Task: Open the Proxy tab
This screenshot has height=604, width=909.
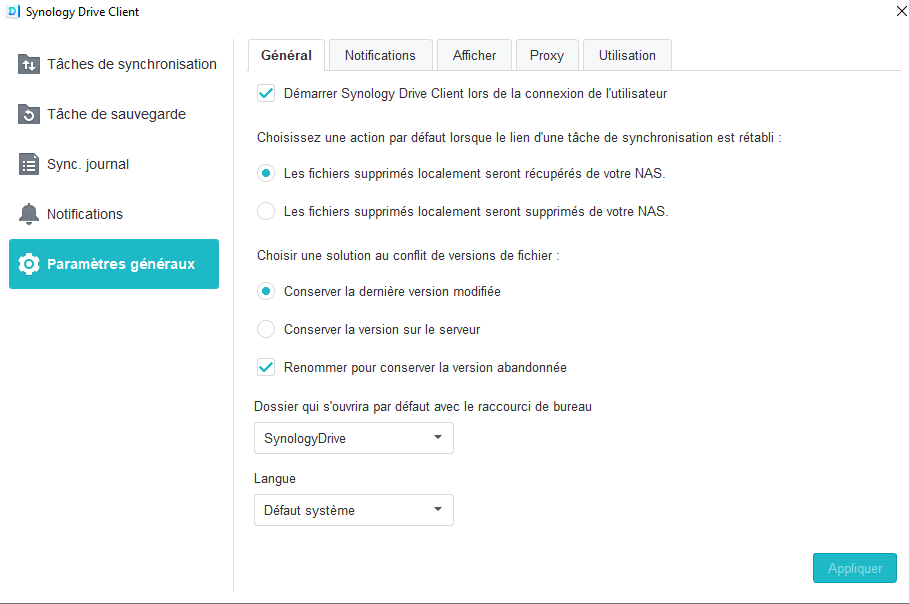Action: coord(547,56)
